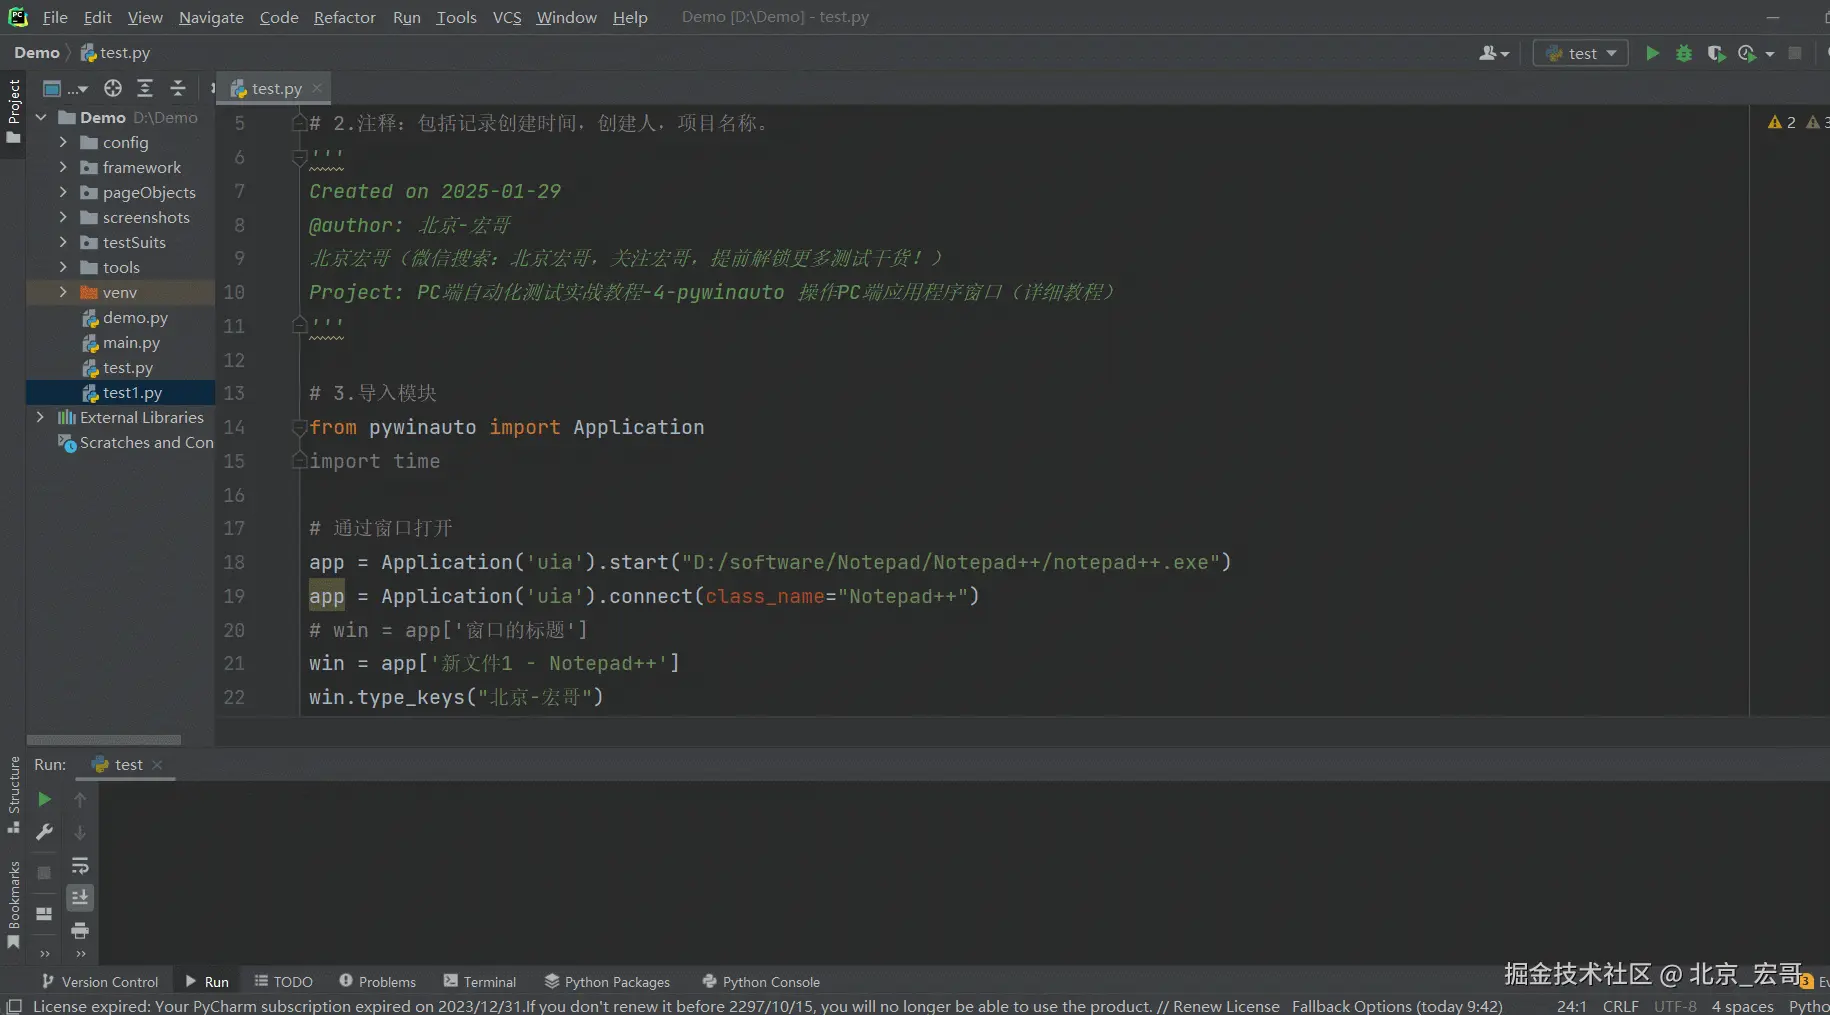Toggle tool window quick access icon in status bar
Image resolution: width=1830 pixels, height=1015 pixels.
pyautogui.click(x=14, y=1006)
